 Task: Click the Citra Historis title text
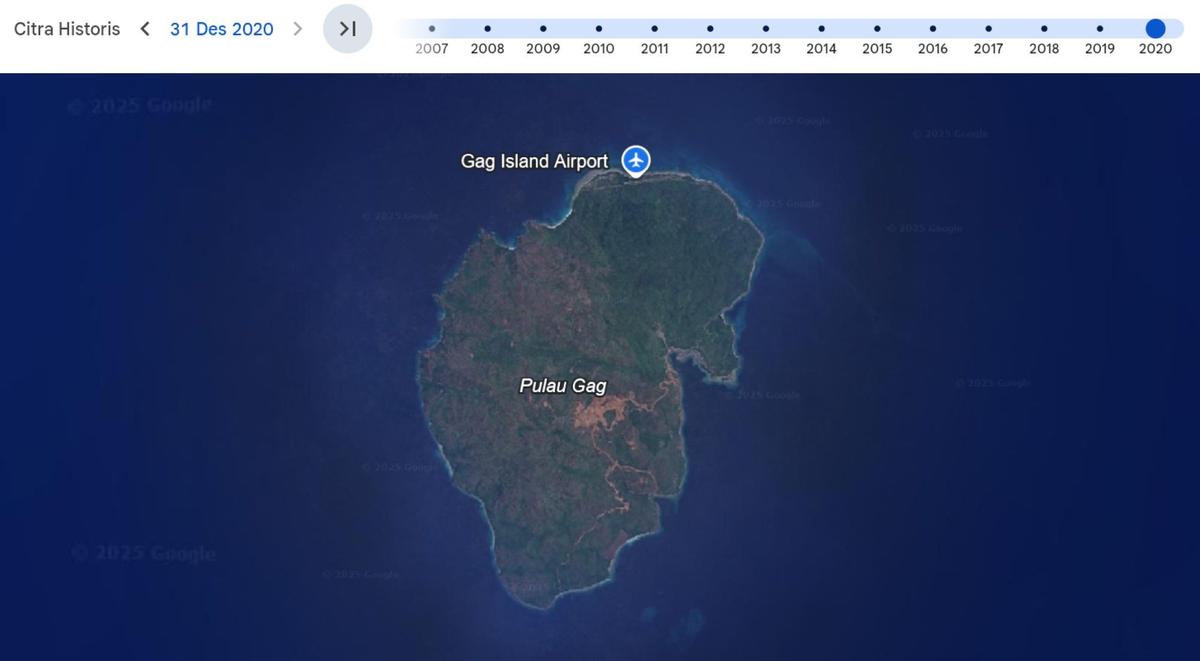point(67,29)
